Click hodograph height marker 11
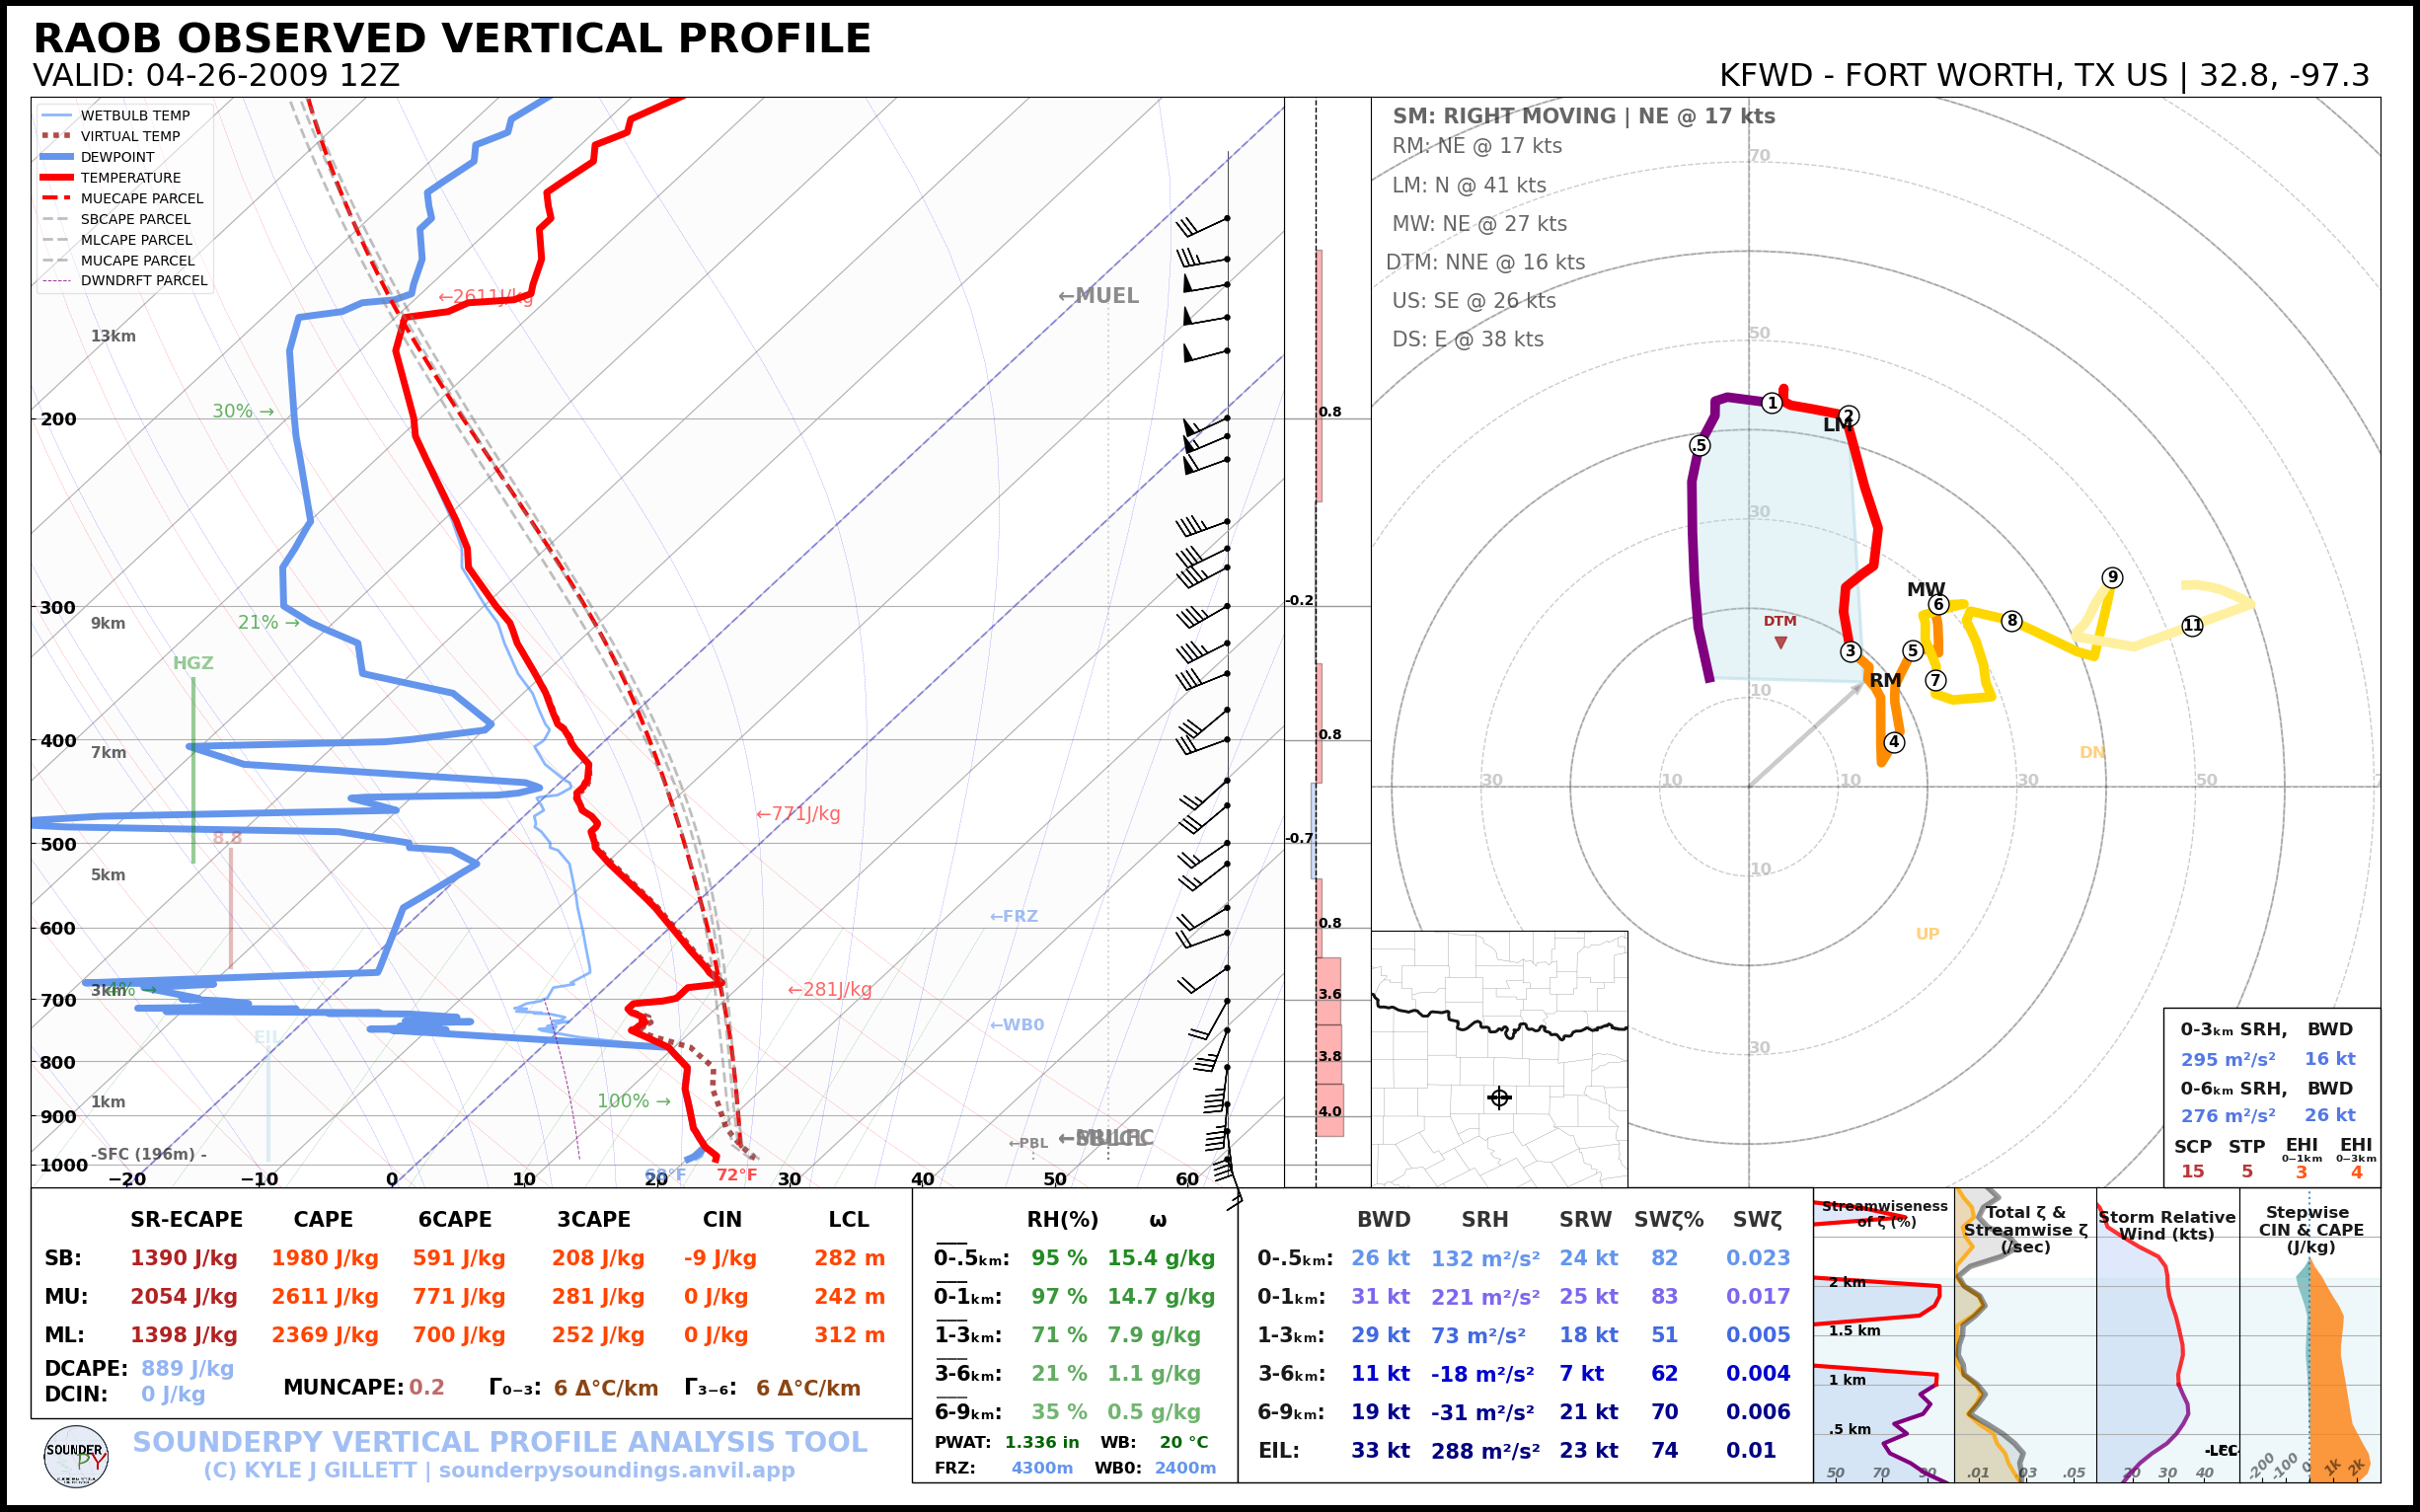The width and height of the screenshot is (2420, 1512). pos(2192,626)
